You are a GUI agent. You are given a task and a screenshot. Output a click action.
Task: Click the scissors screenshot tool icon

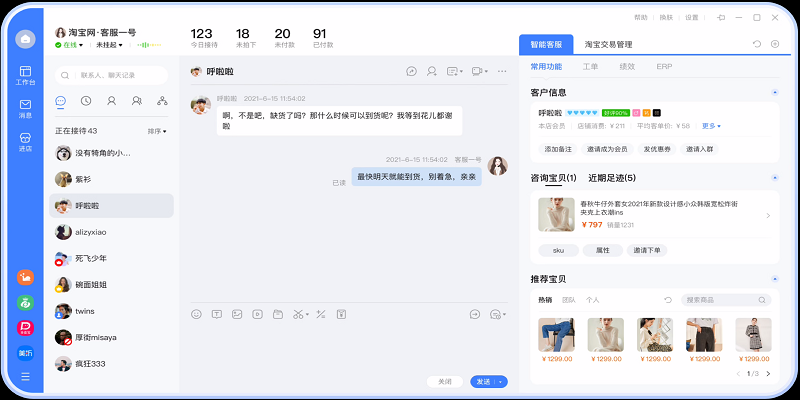pyautogui.click(x=298, y=314)
